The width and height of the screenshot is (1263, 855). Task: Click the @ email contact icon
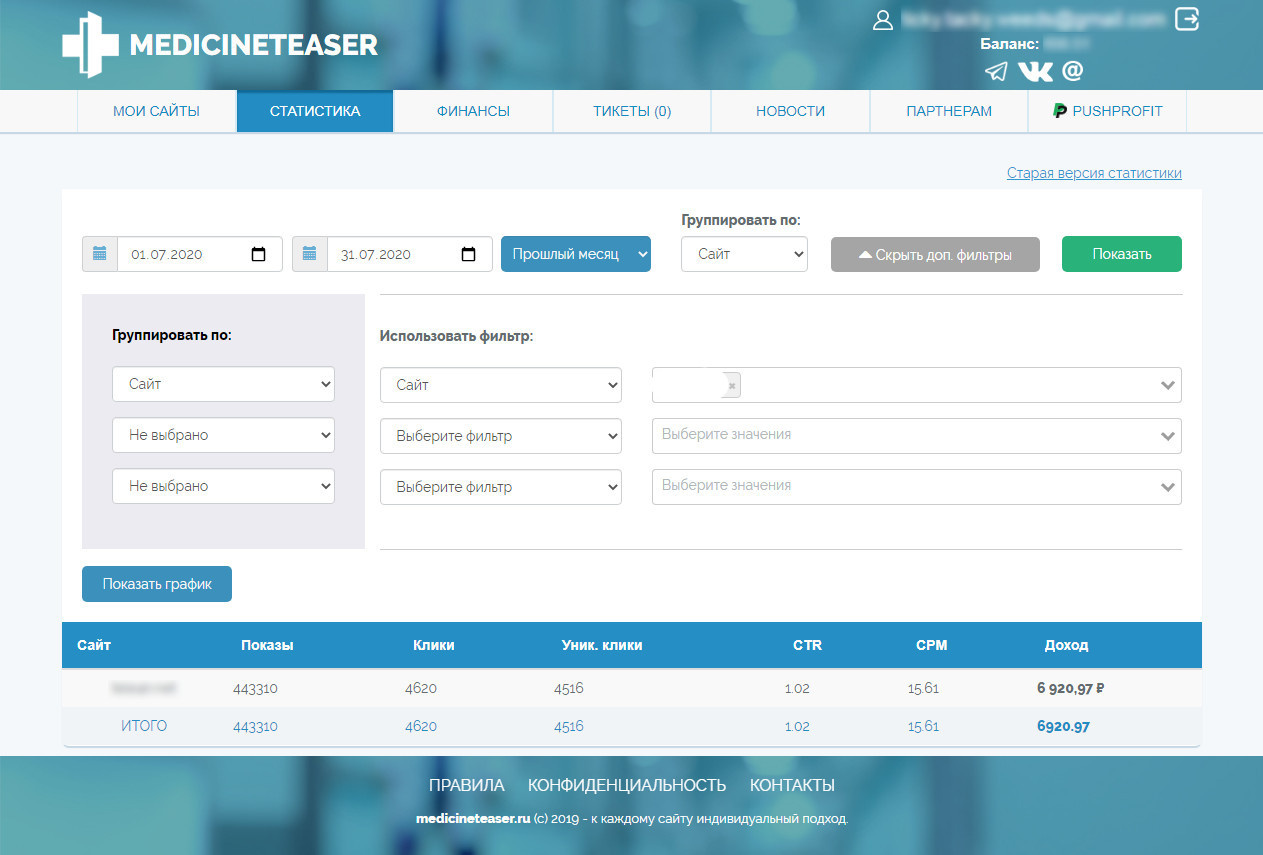tap(1072, 71)
